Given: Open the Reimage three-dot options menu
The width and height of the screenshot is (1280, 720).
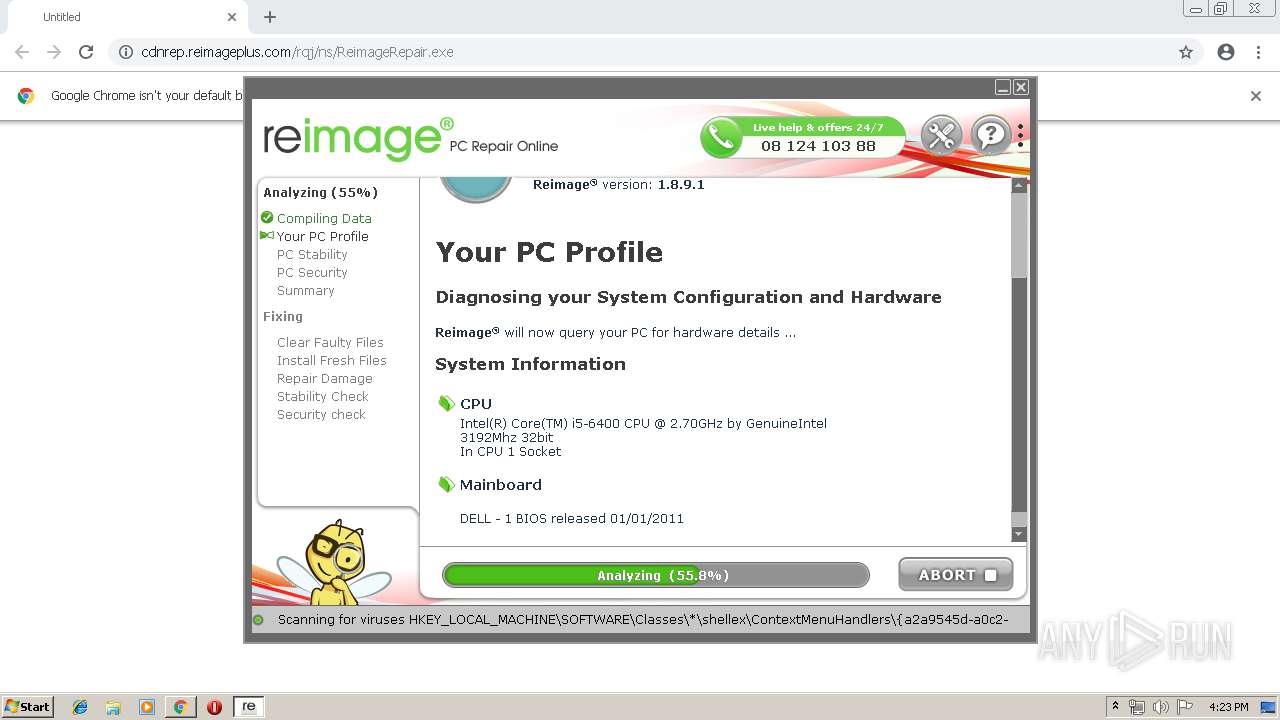Looking at the screenshot, I should click(x=1020, y=135).
